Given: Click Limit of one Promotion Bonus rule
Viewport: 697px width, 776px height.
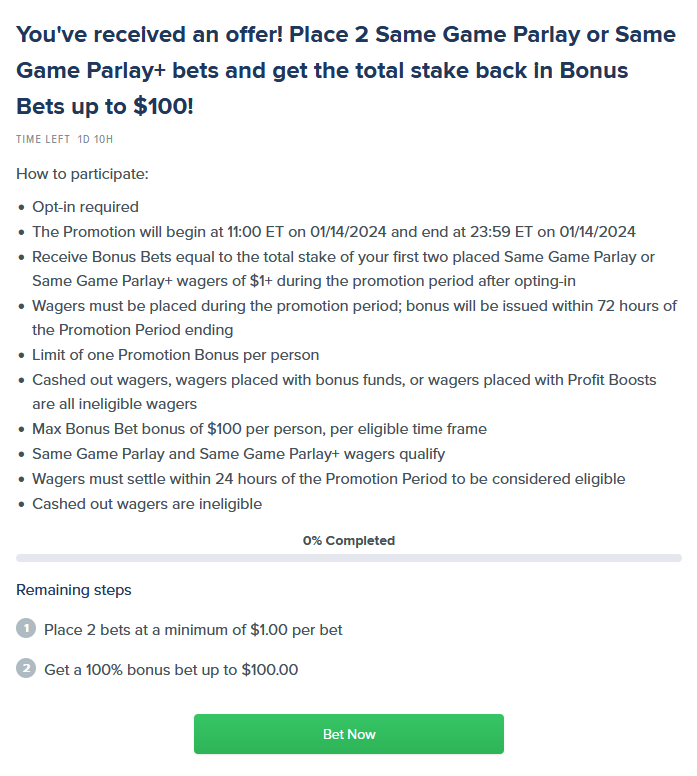Looking at the screenshot, I should [175, 355].
